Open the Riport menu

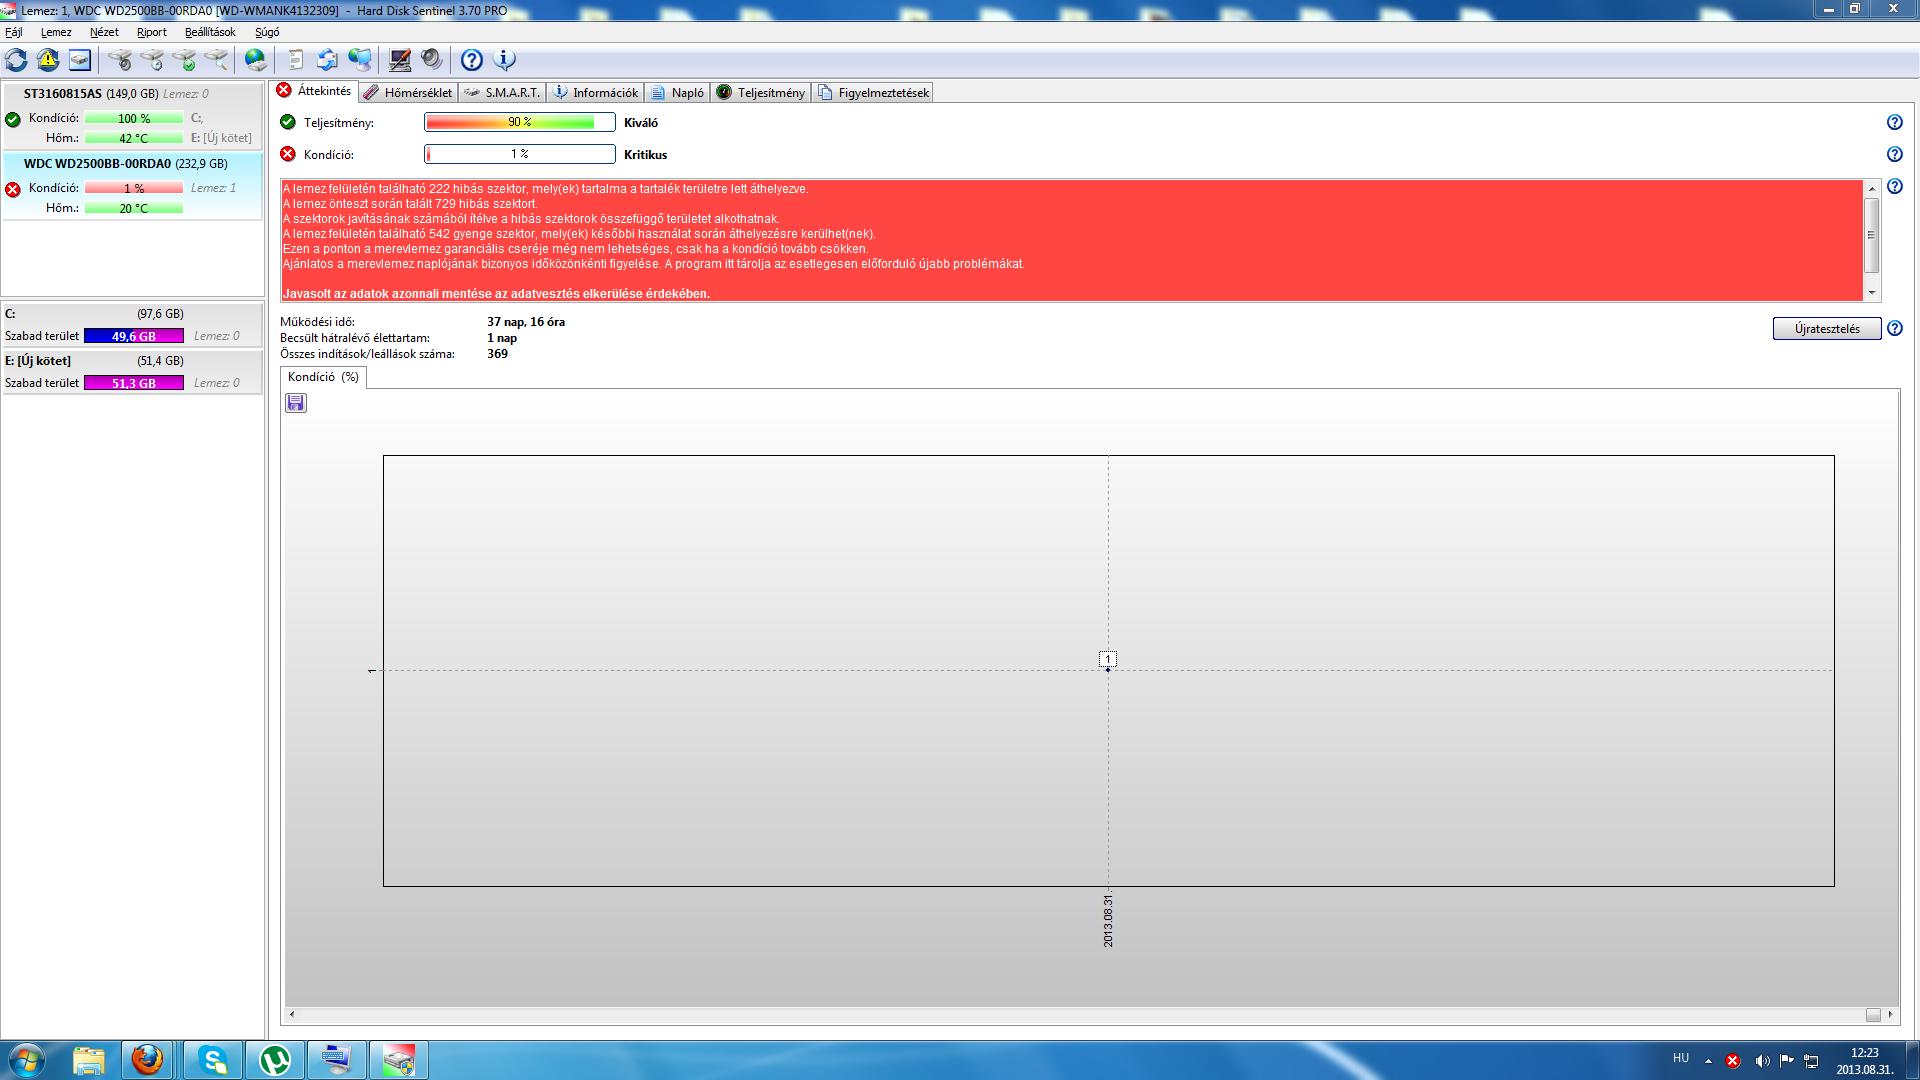tap(152, 32)
